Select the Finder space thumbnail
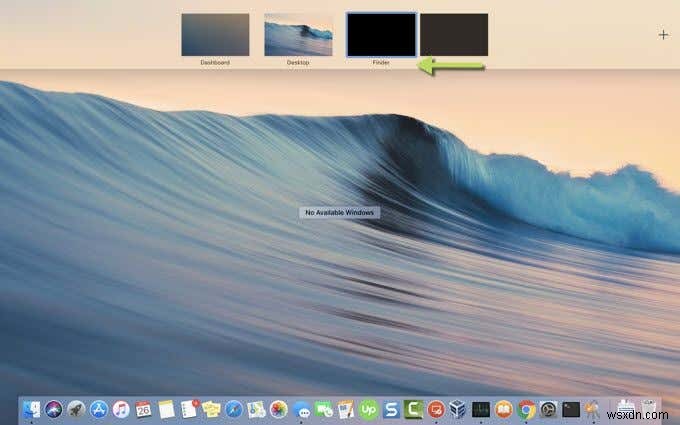 pos(381,35)
